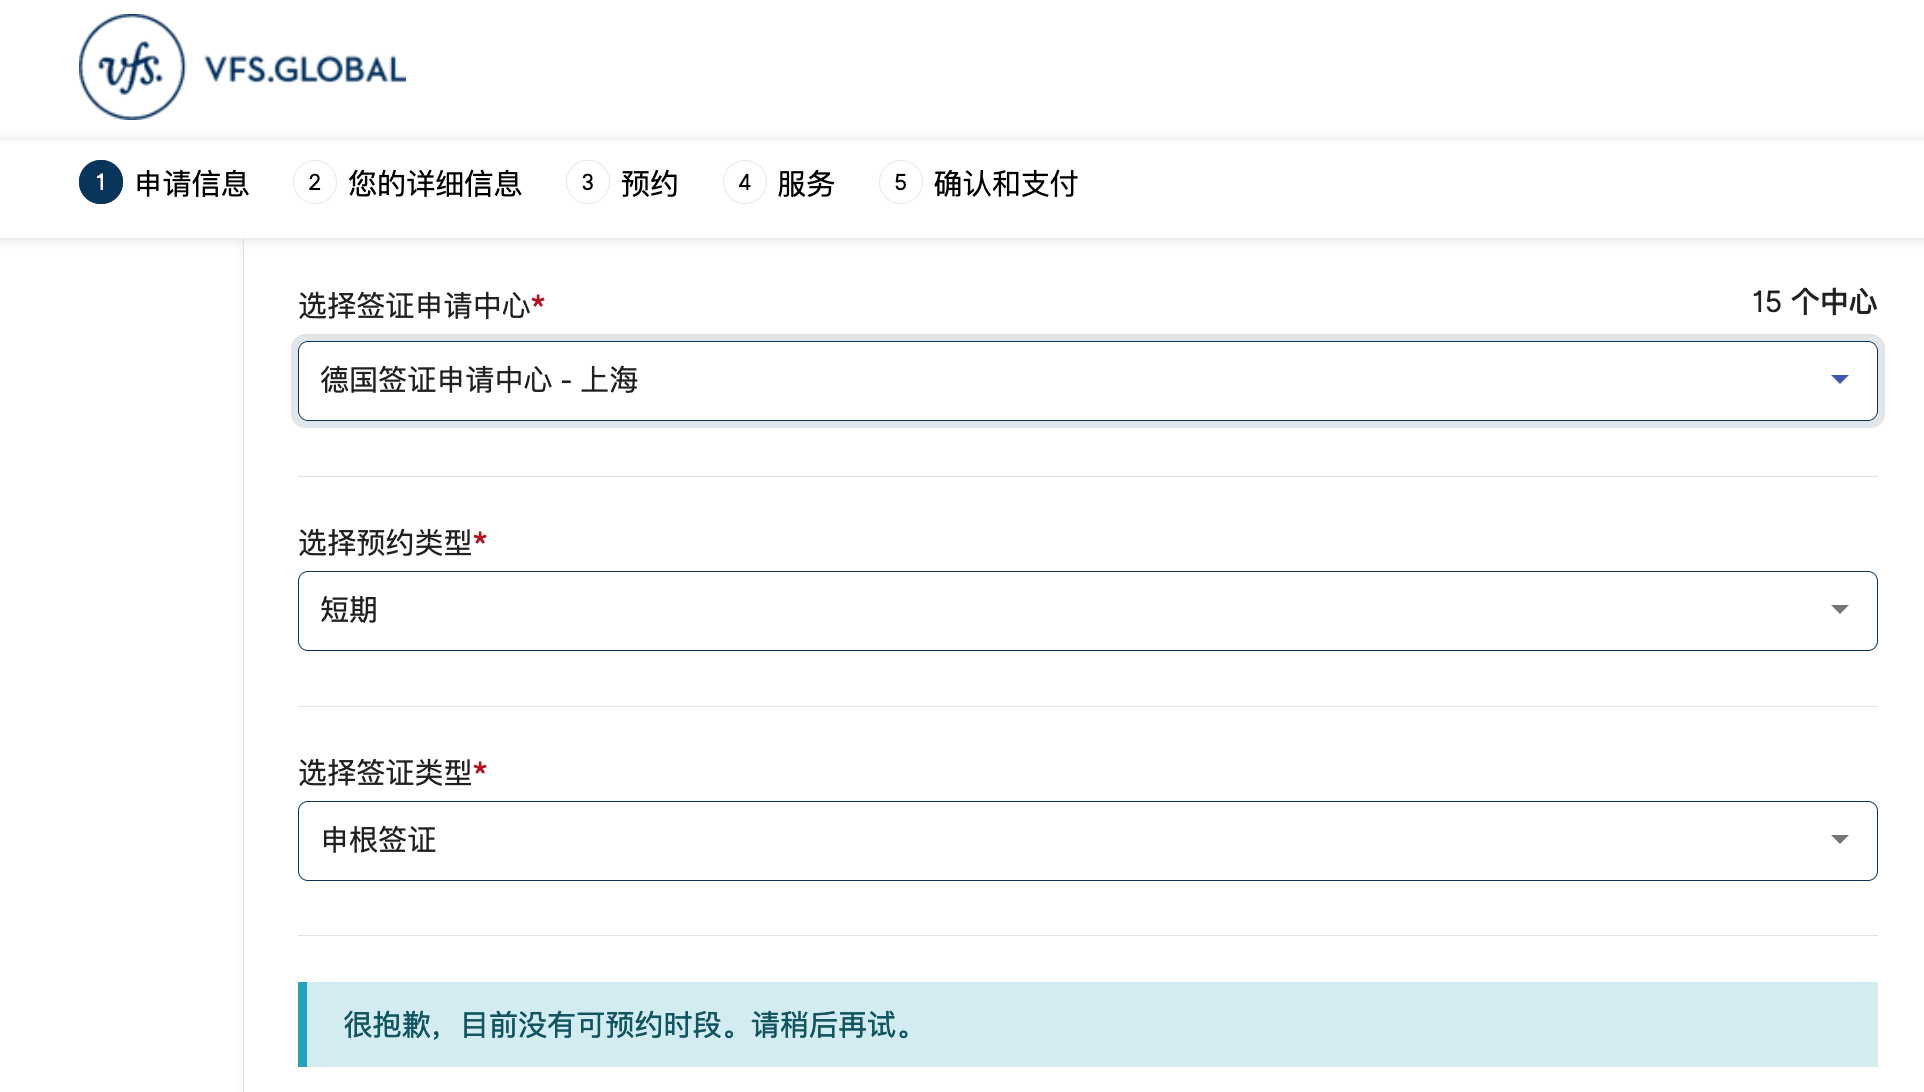1924x1092 pixels.
Task: Click step 2 number circle
Action: (314, 182)
